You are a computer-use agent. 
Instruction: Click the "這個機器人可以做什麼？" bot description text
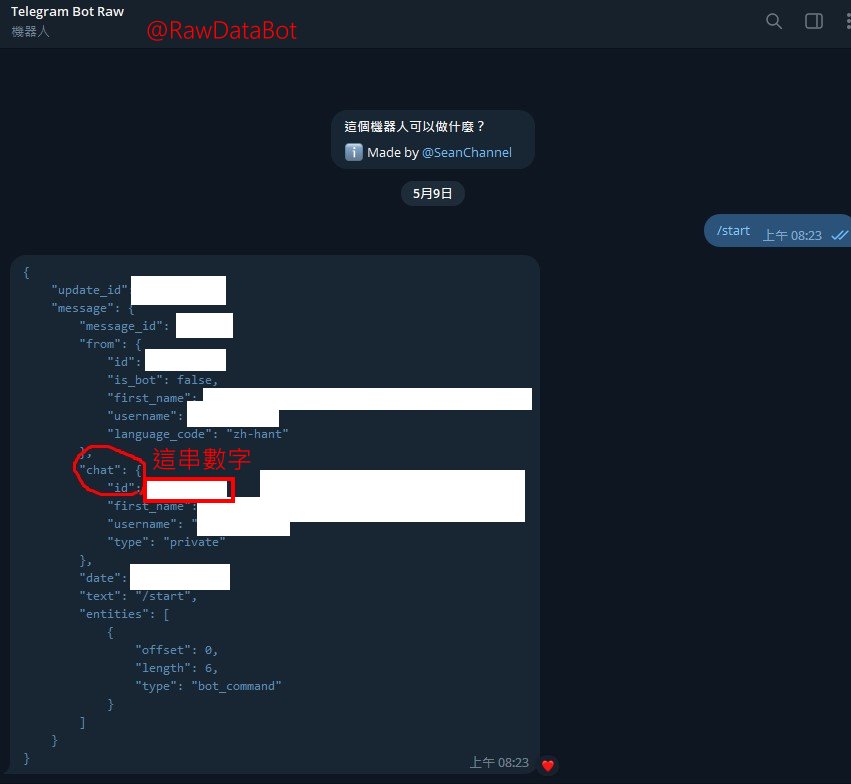(x=415, y=127)
